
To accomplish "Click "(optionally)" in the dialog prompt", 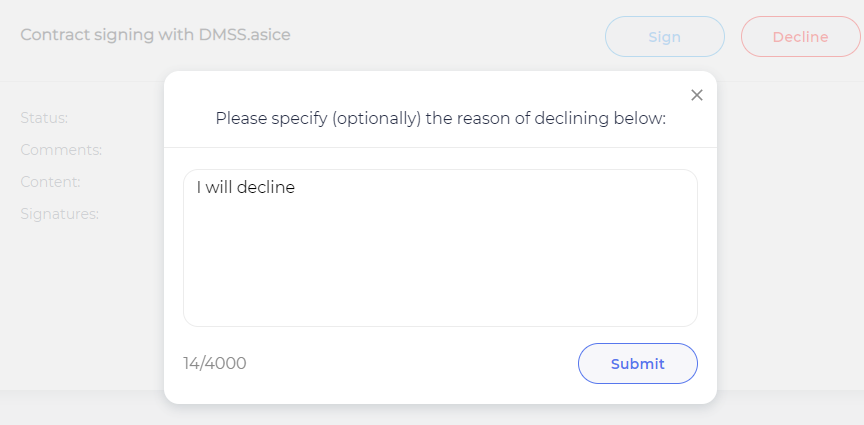I will point(378,119).
